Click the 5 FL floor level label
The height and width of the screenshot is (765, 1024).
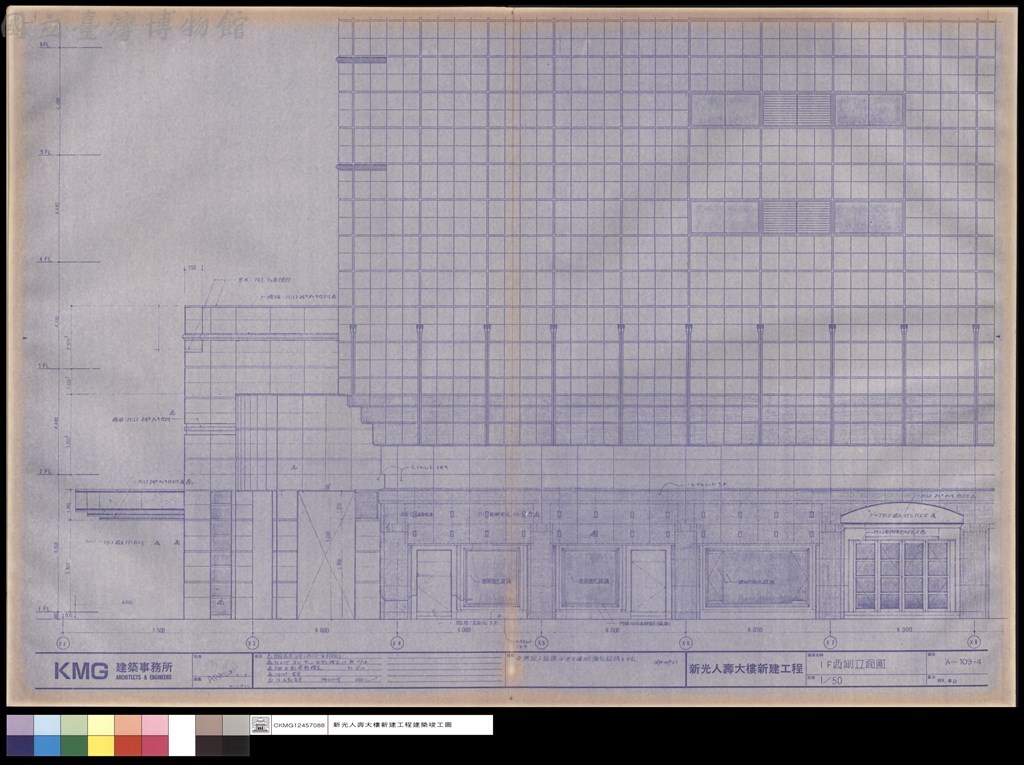point(44,152)
